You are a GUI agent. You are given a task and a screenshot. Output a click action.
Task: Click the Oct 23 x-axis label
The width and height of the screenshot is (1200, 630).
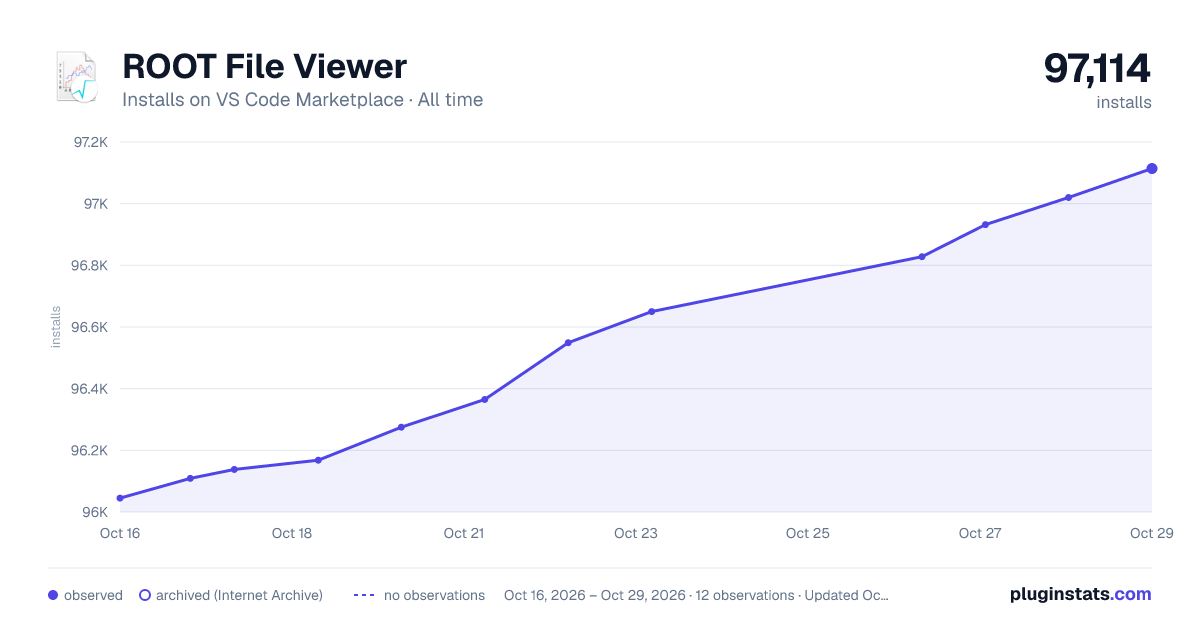pyautogui.click(x=636, y=533)
